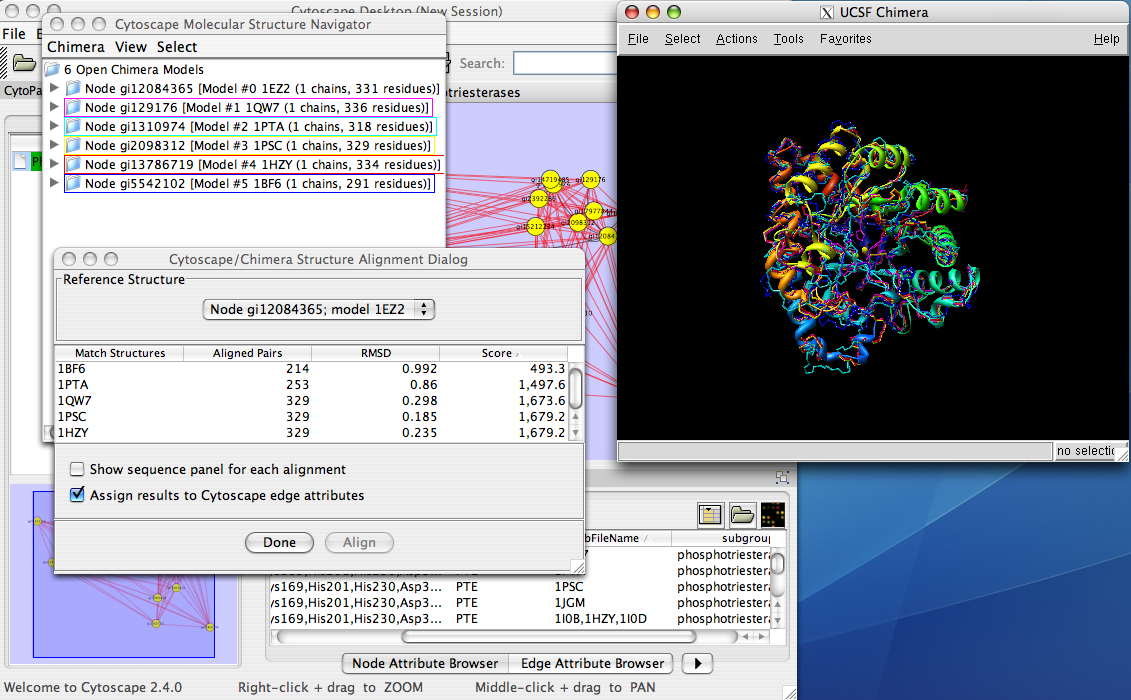1131x700 pixels.
Task: Click the subgroup column header
Action: pos(721,538)
